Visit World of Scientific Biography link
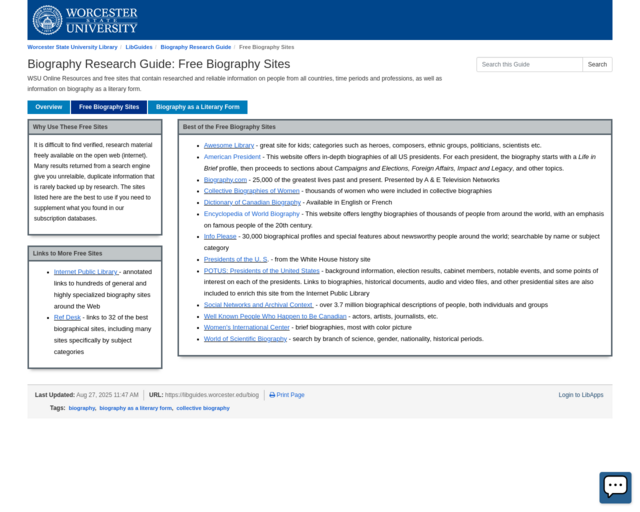Viewport: 640px width, 512px height. [x=245, y=339]
